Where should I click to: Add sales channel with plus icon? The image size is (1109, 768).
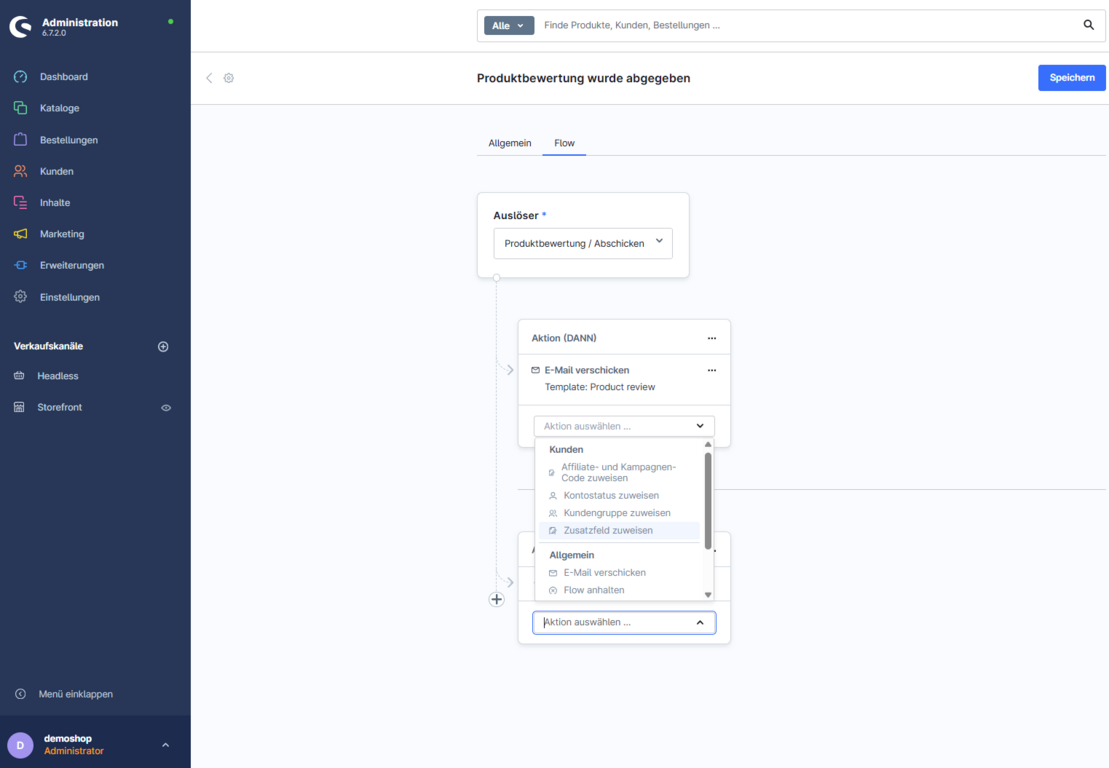tap(163, 347)
